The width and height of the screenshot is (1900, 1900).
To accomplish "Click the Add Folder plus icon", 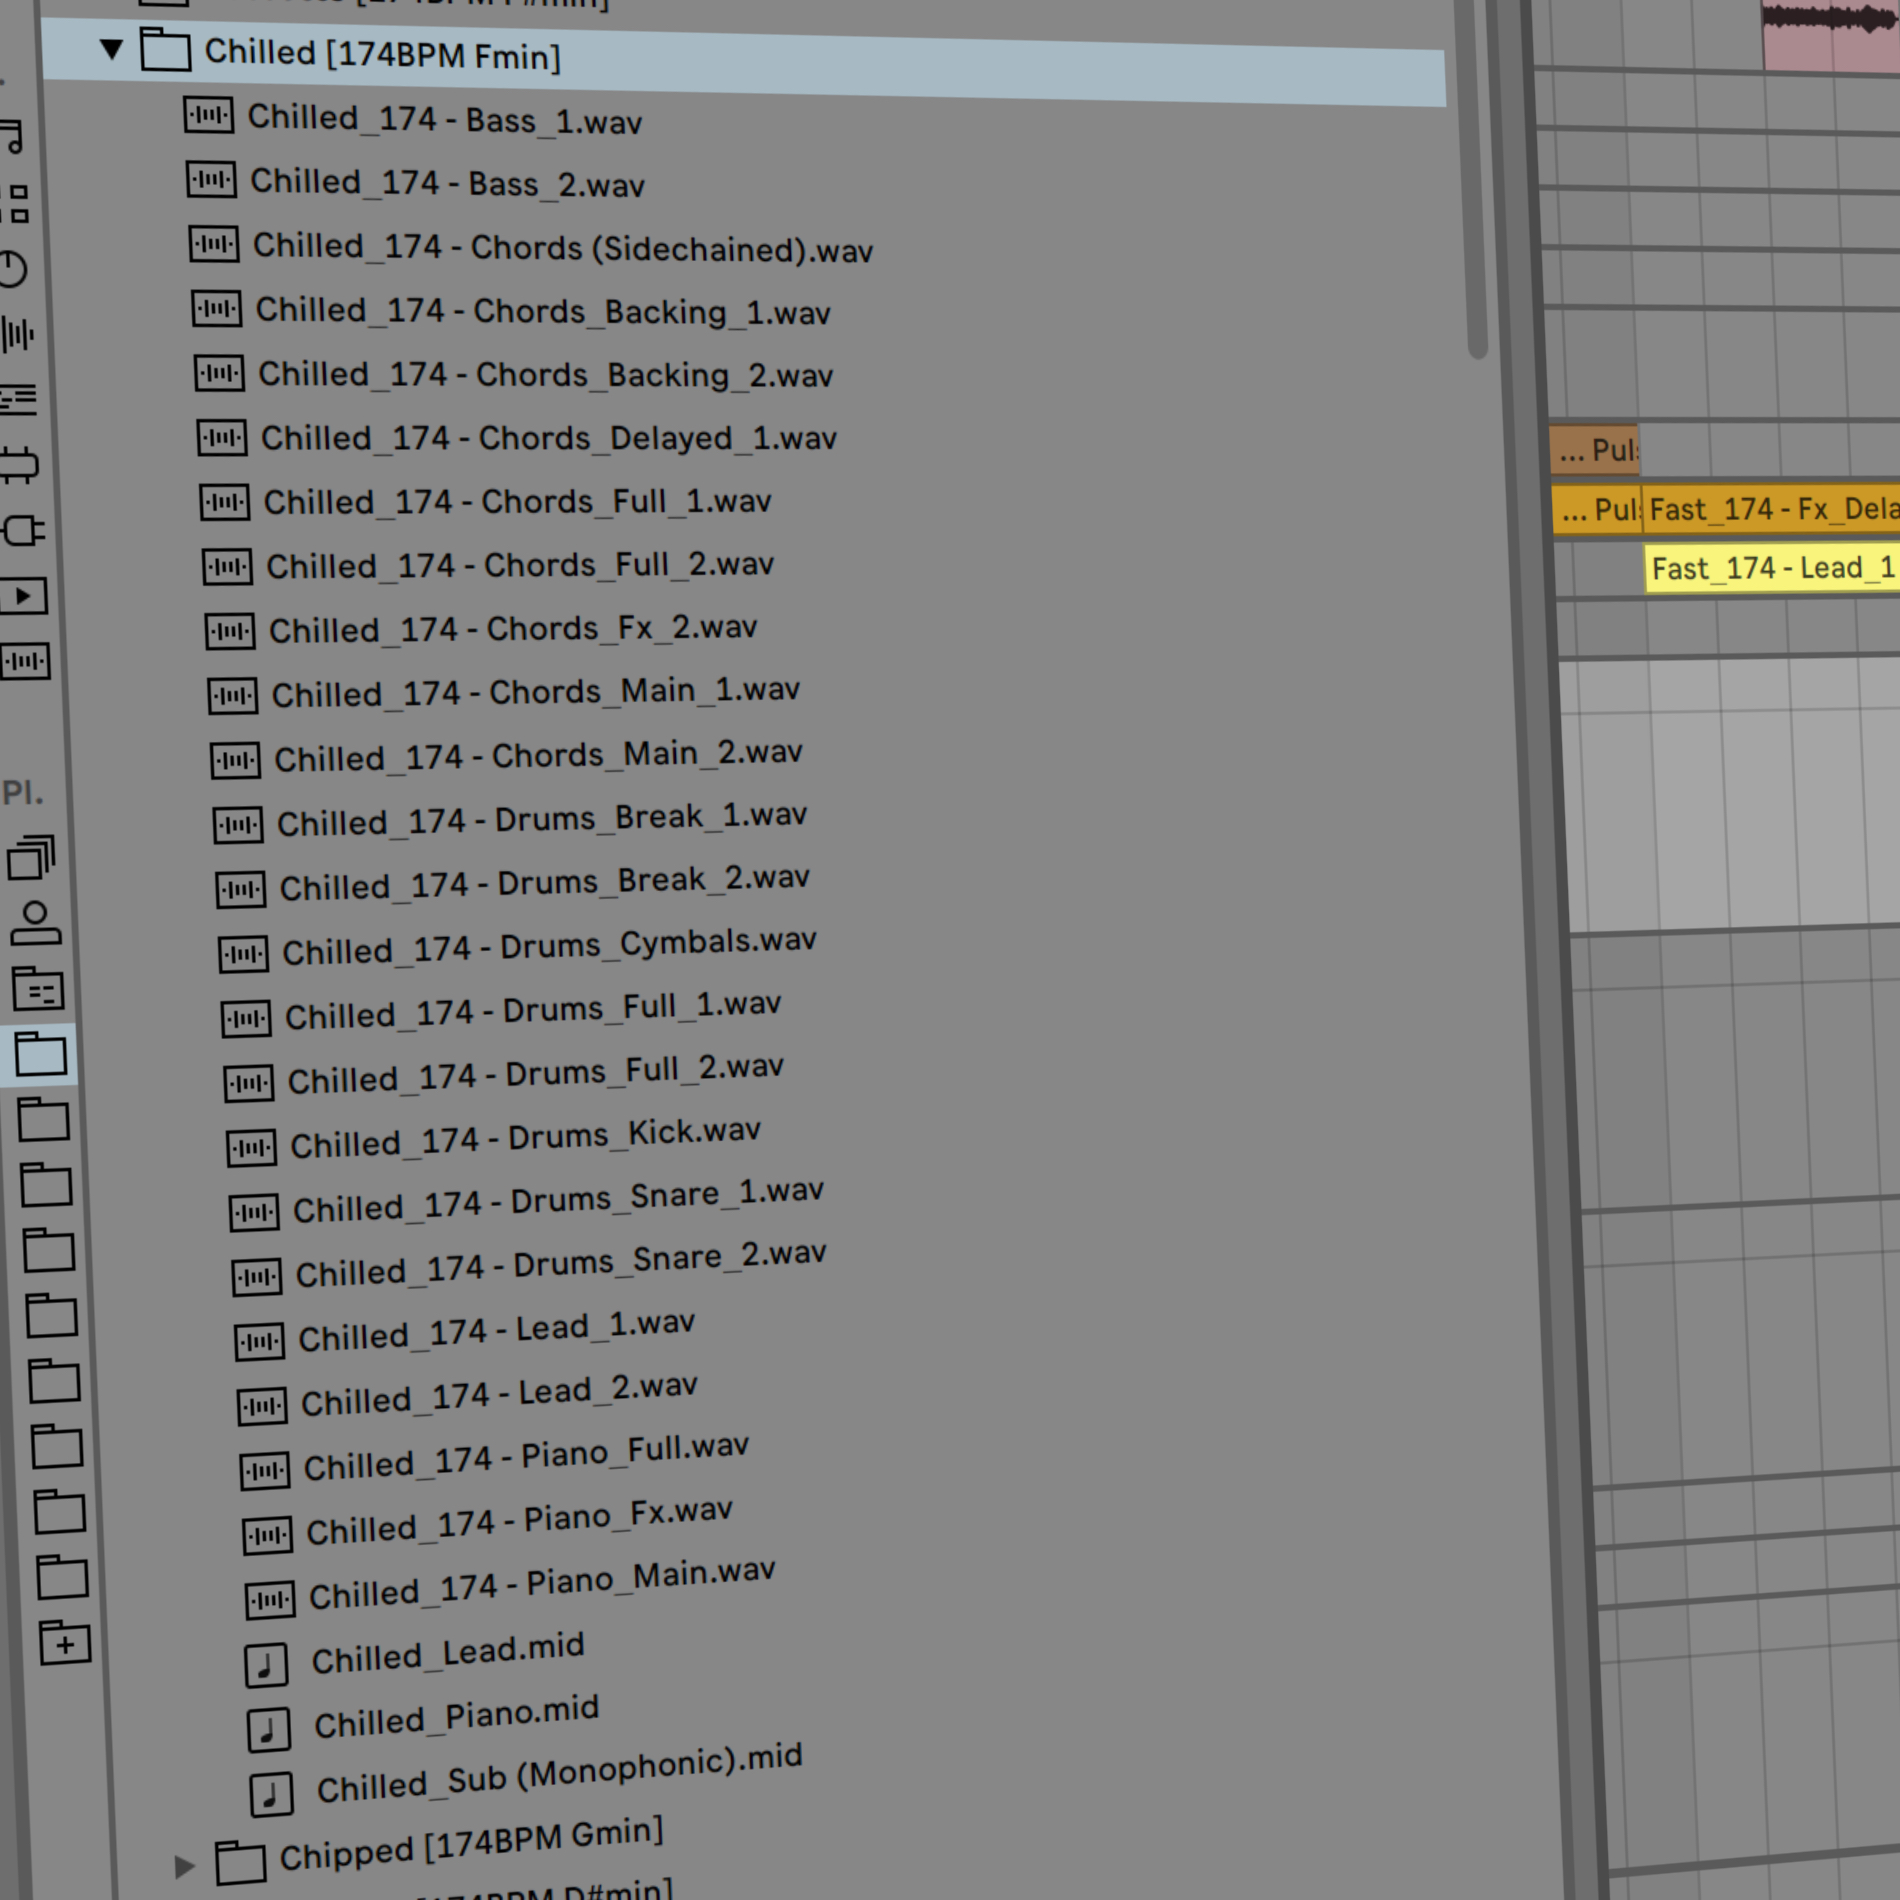I will (65, 1643).
